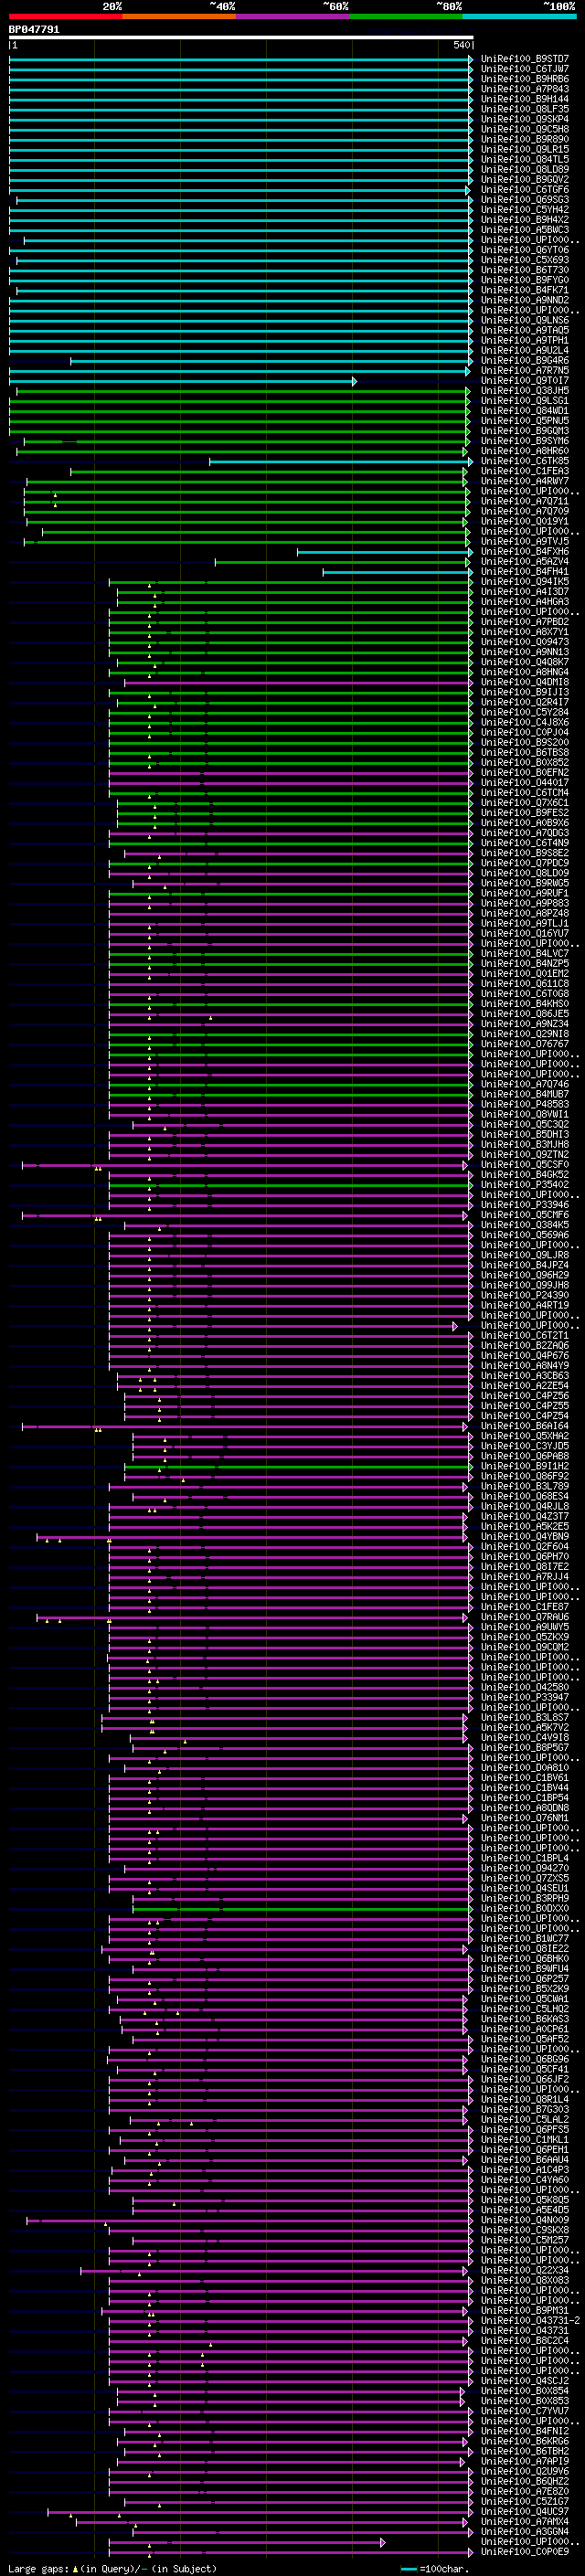This screenshot has height=2576, width=585.
Task: Select the UniRef100_C6TK85 label
Action: point(524,461)
